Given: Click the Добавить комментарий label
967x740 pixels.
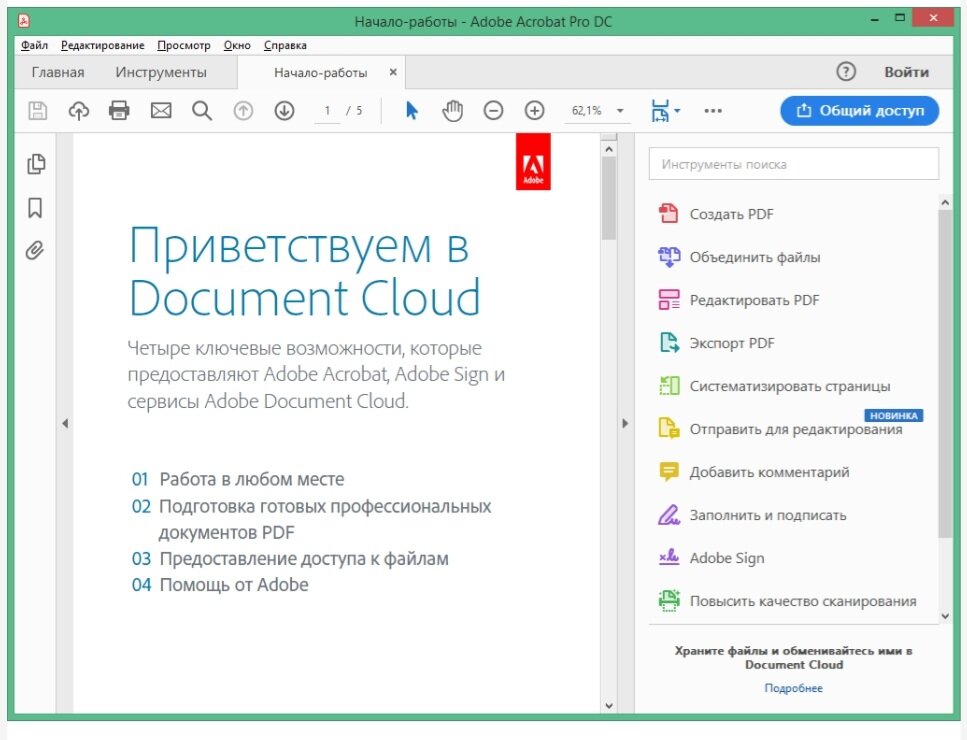Looking at the screenshot, I should click(769, 472).
